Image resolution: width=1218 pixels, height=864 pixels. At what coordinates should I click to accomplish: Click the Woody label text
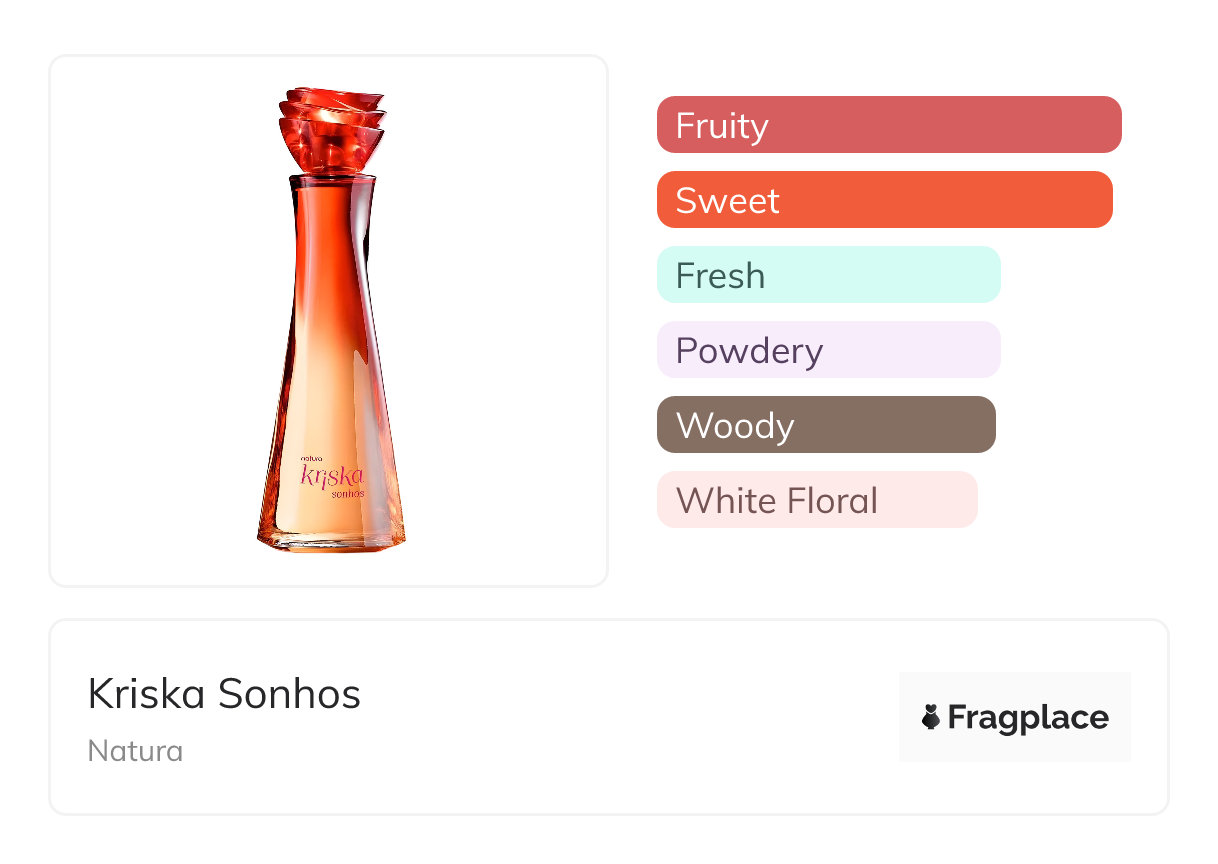[735, 426]
